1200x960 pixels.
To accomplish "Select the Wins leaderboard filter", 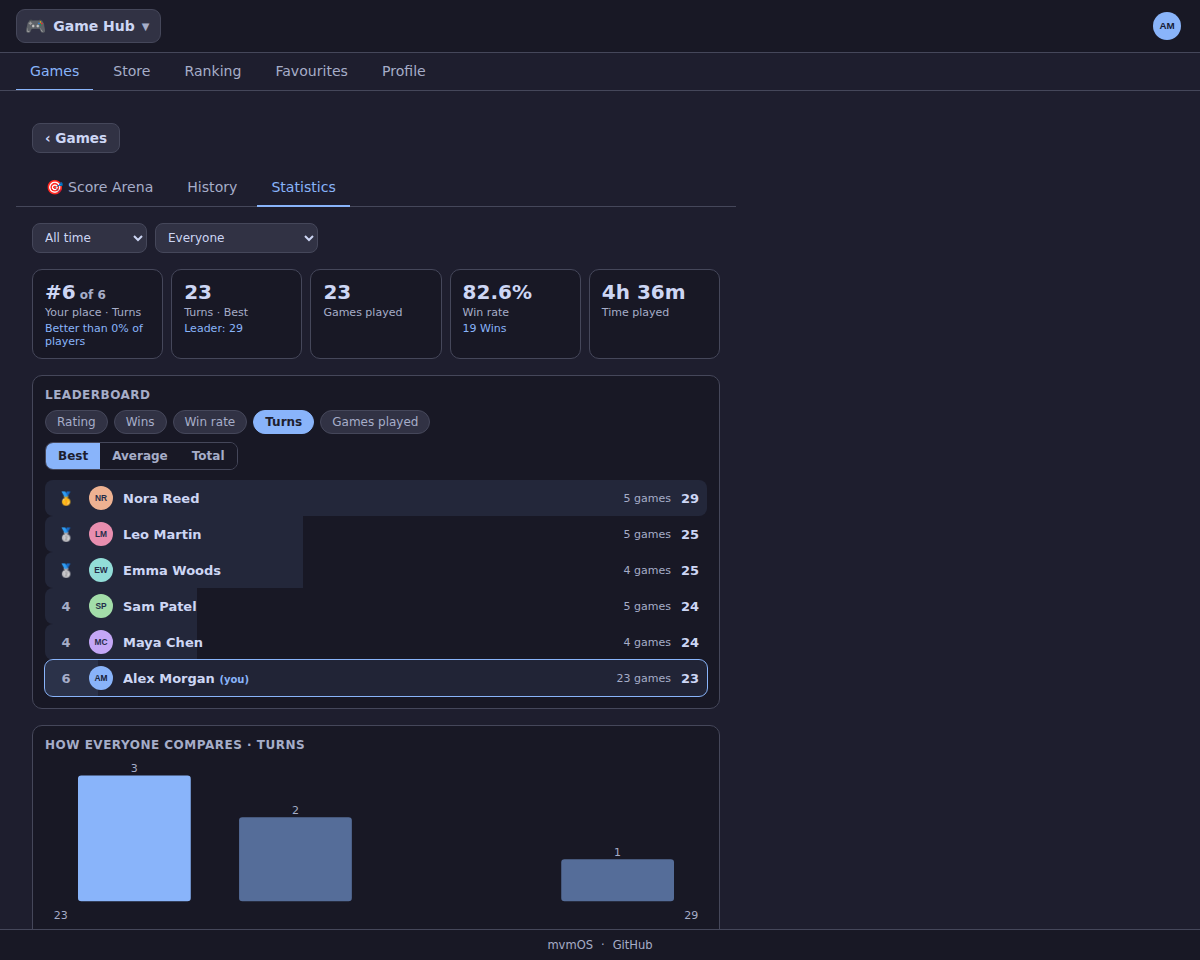I will (140, 422).
